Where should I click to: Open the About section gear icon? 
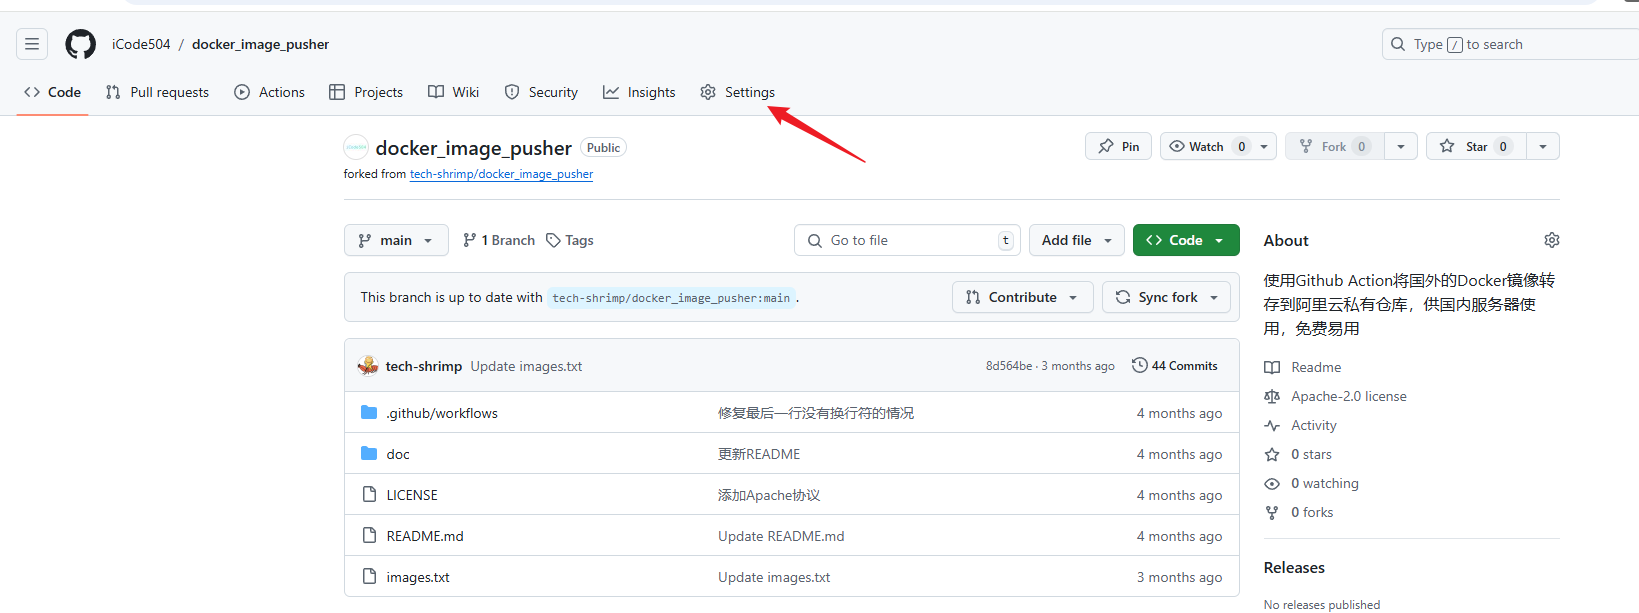tap(1551, 240)
